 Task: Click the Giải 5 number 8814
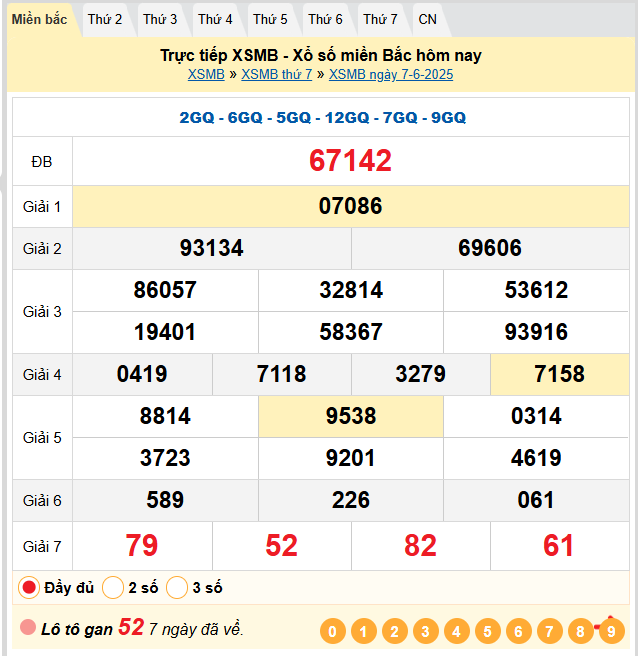click(x=165, y=416)
